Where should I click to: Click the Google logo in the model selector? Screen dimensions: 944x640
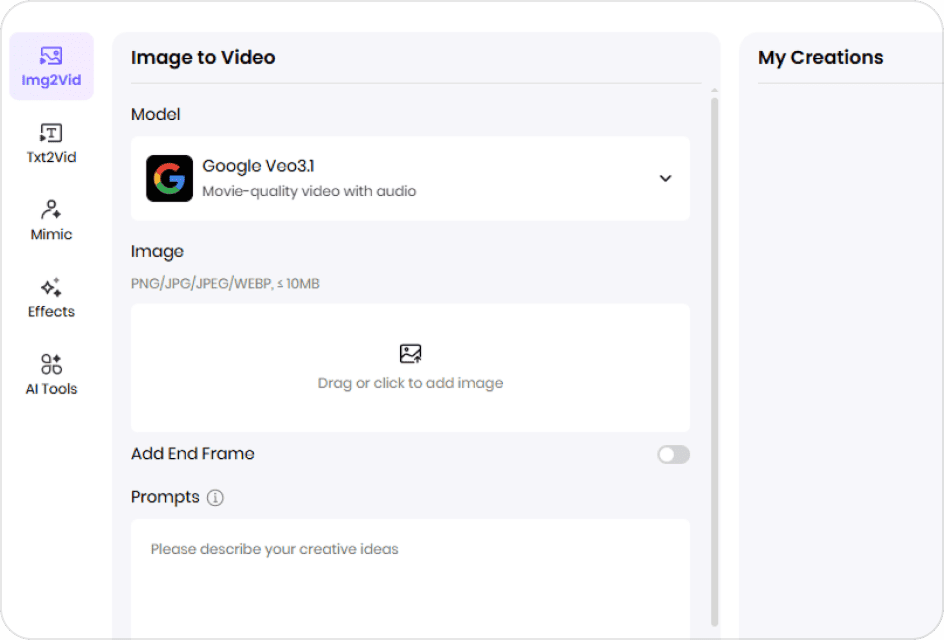(x=169, y=178)
